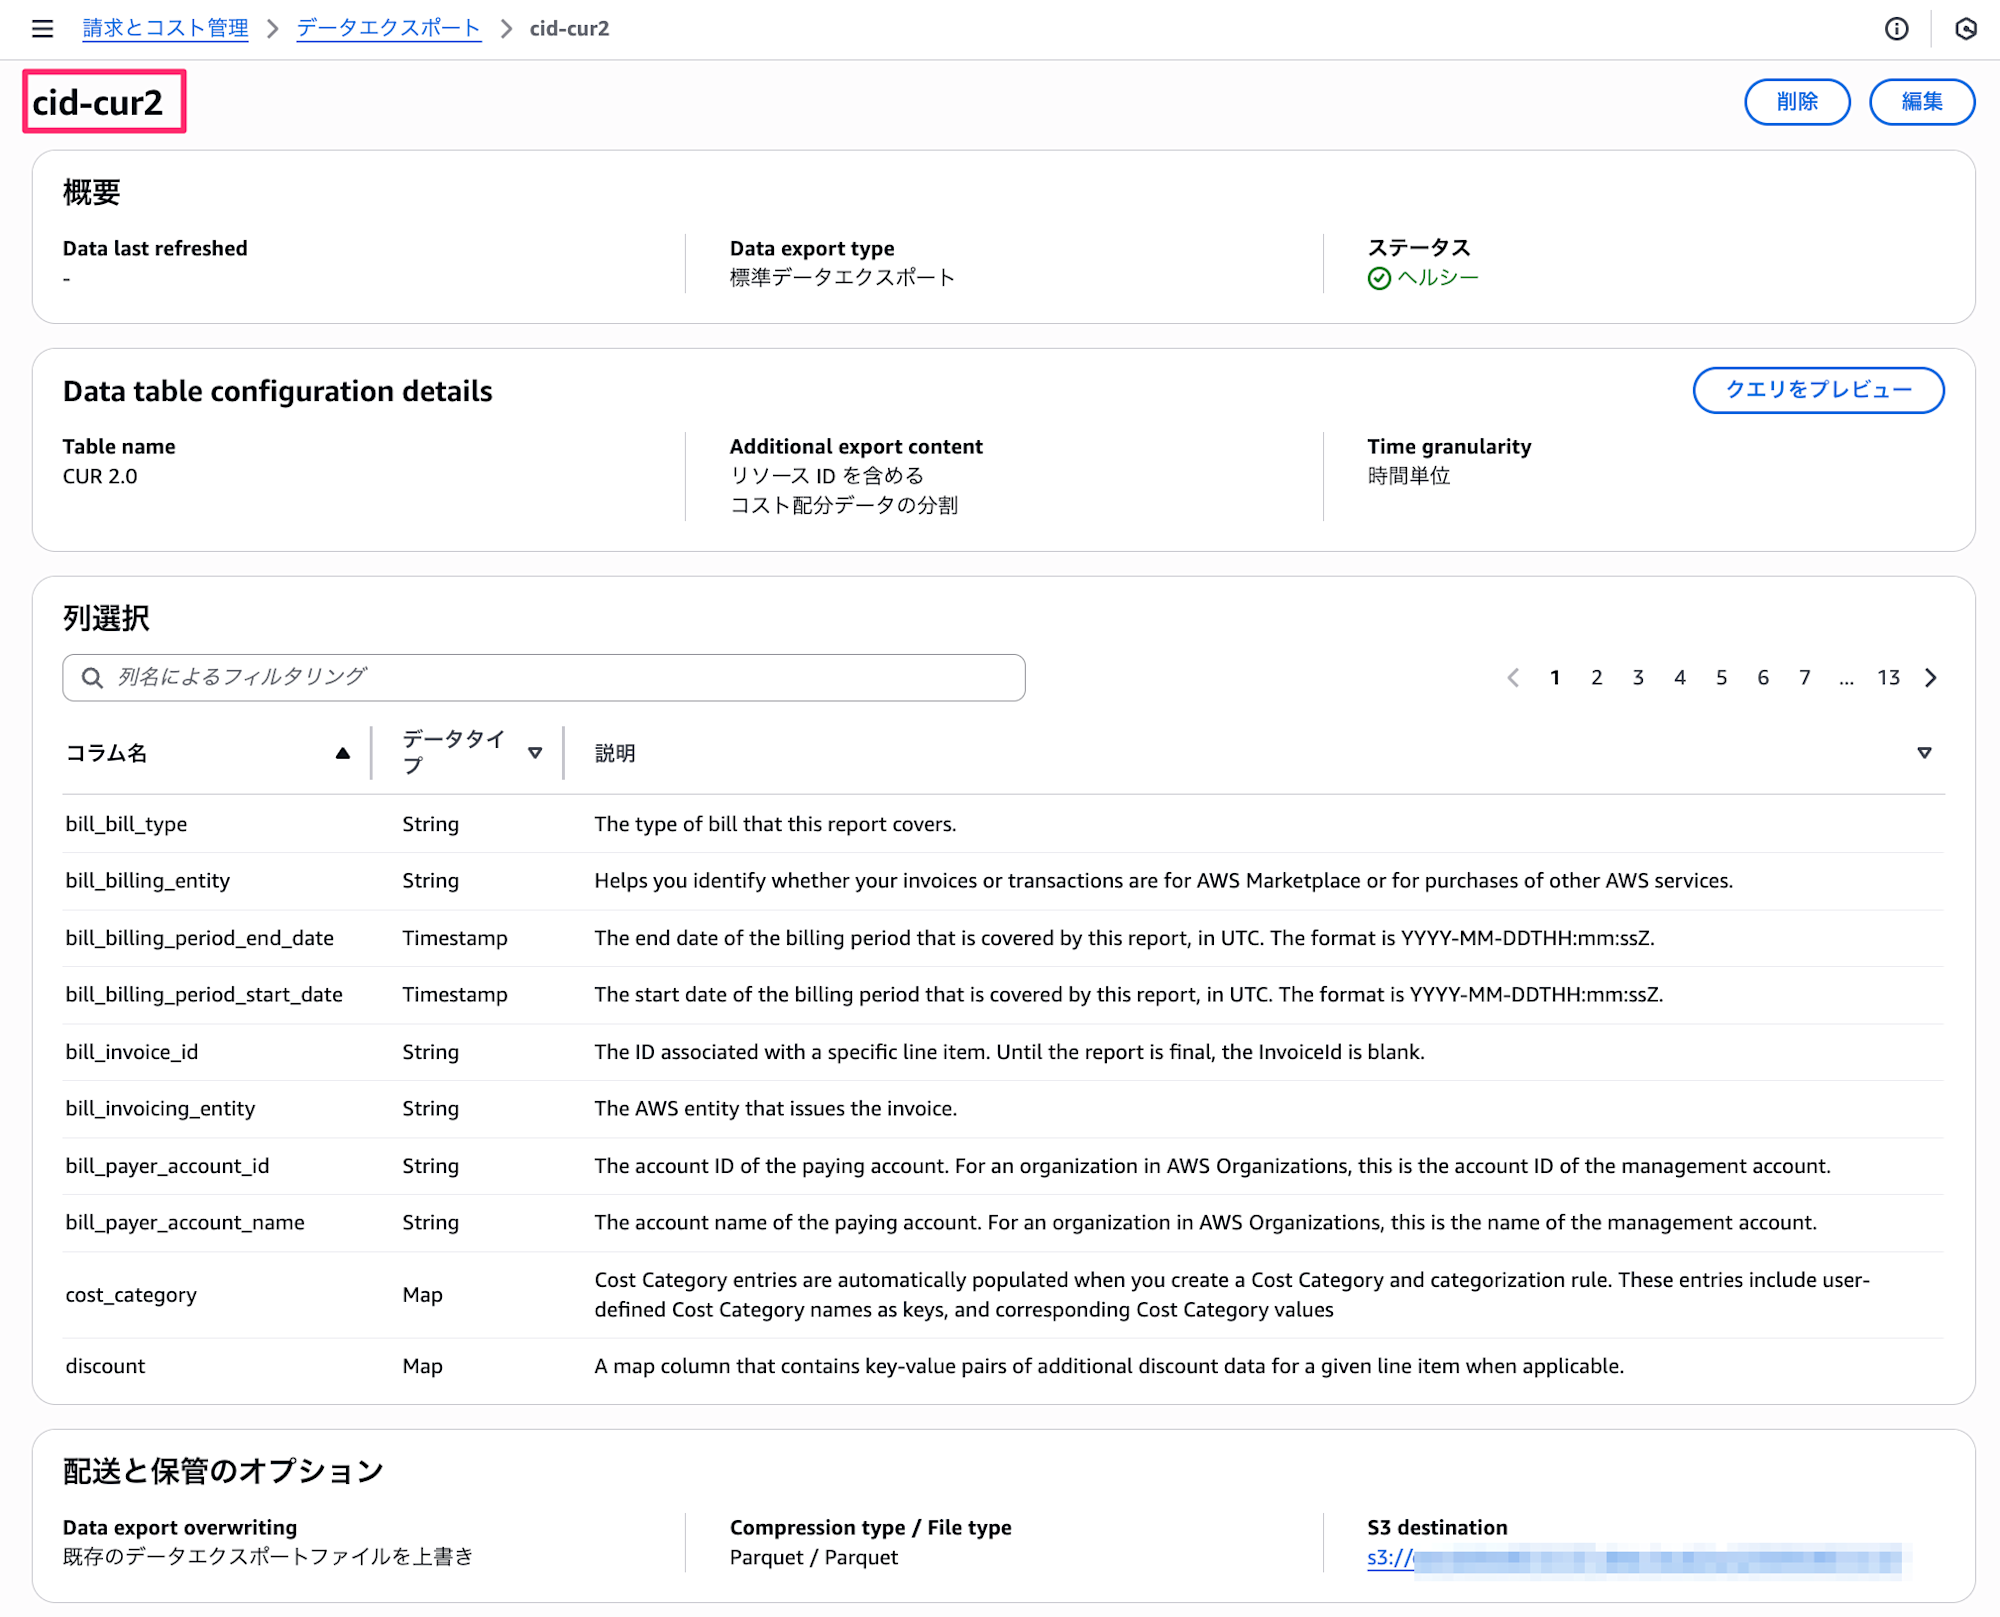The height and width of the screenshot is (1617, 2000).
Task: Open the S3 destination link
Action: [x=1634, y=1558]
